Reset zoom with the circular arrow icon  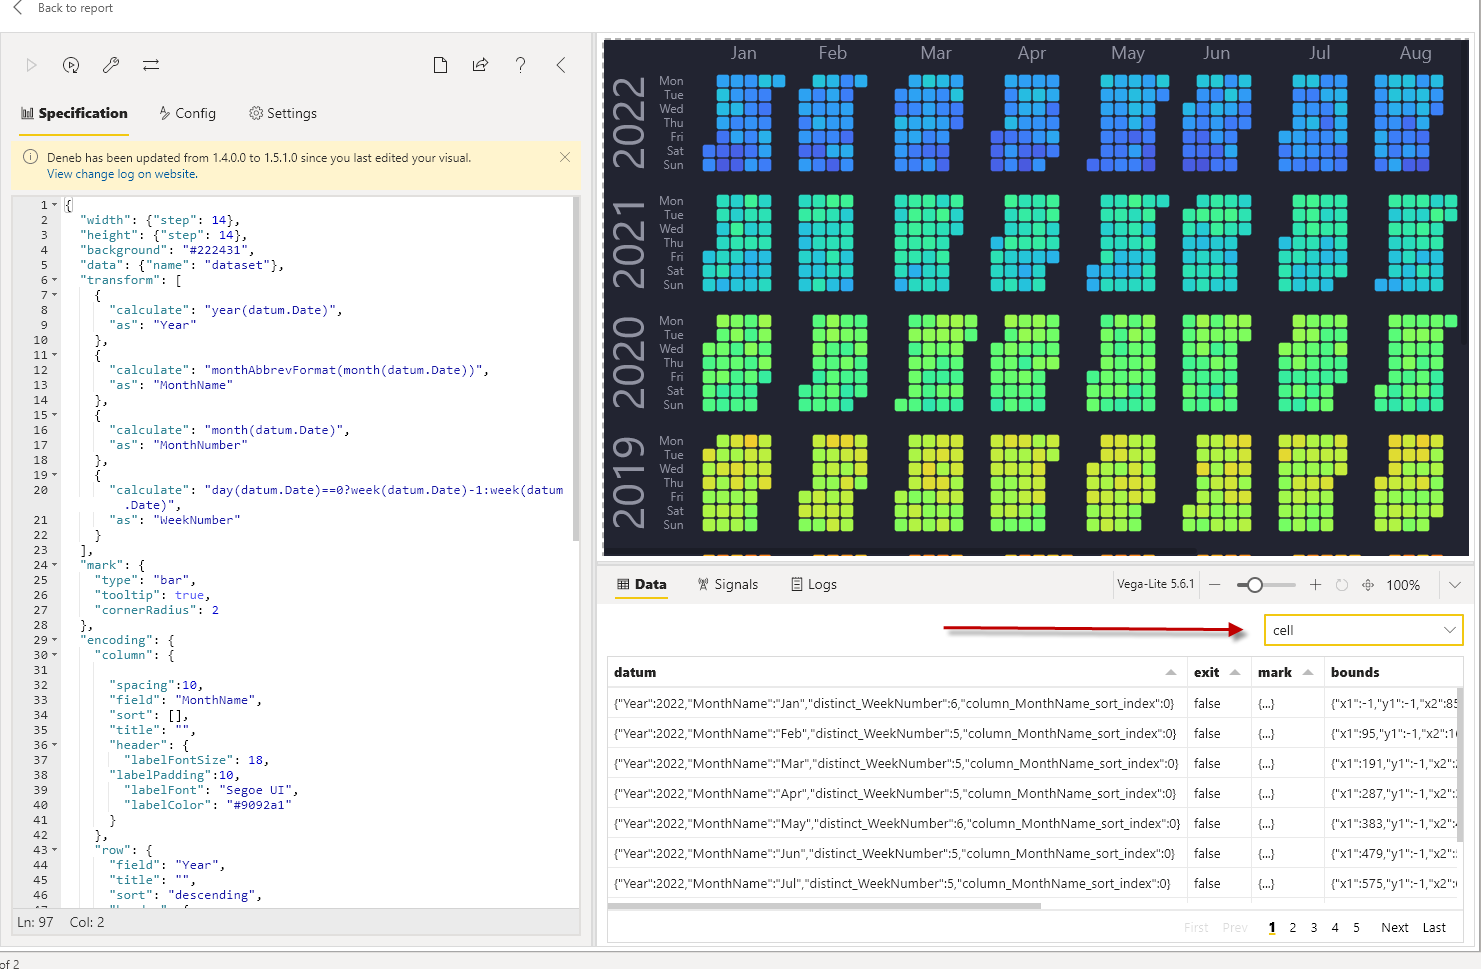(1341, 585)
